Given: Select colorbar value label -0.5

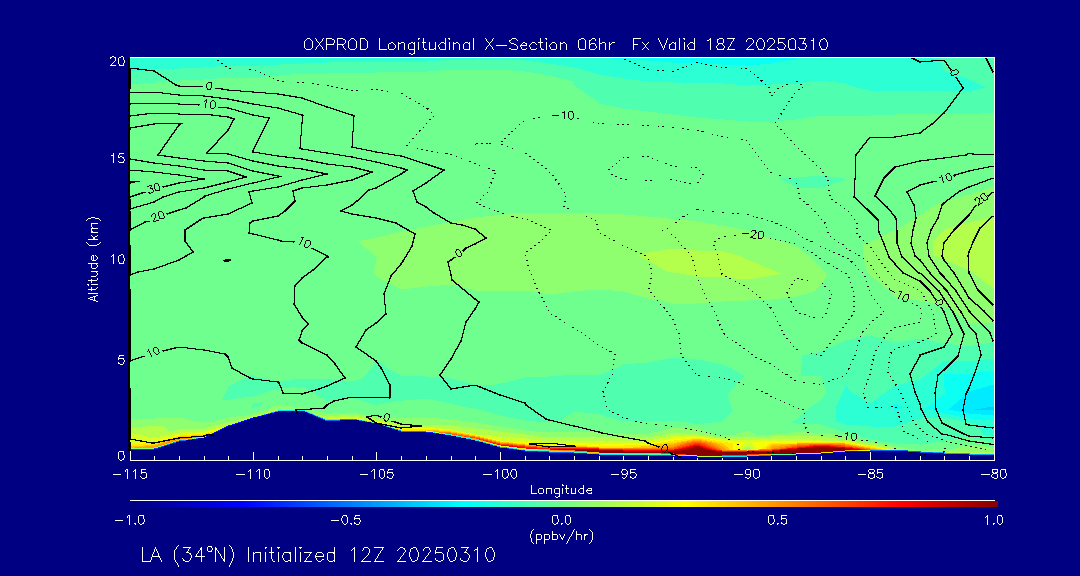Looking at the screenshot, I should (x=346, y=520).
